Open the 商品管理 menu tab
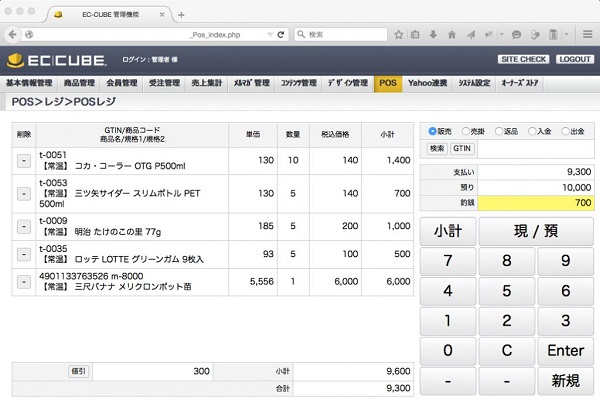 click(79, 83)
